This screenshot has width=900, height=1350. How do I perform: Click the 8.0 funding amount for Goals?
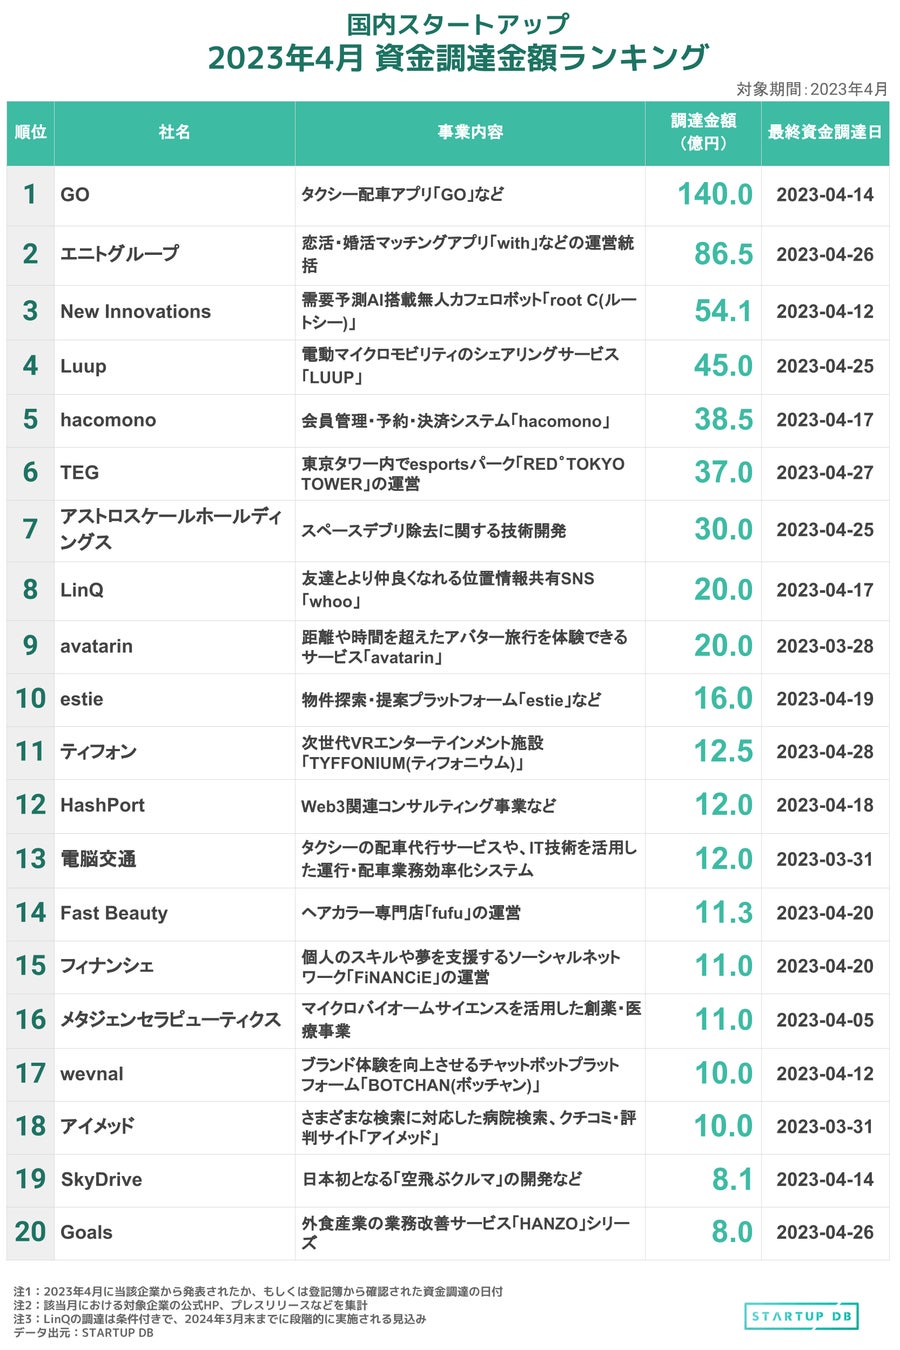point(732,1232)
